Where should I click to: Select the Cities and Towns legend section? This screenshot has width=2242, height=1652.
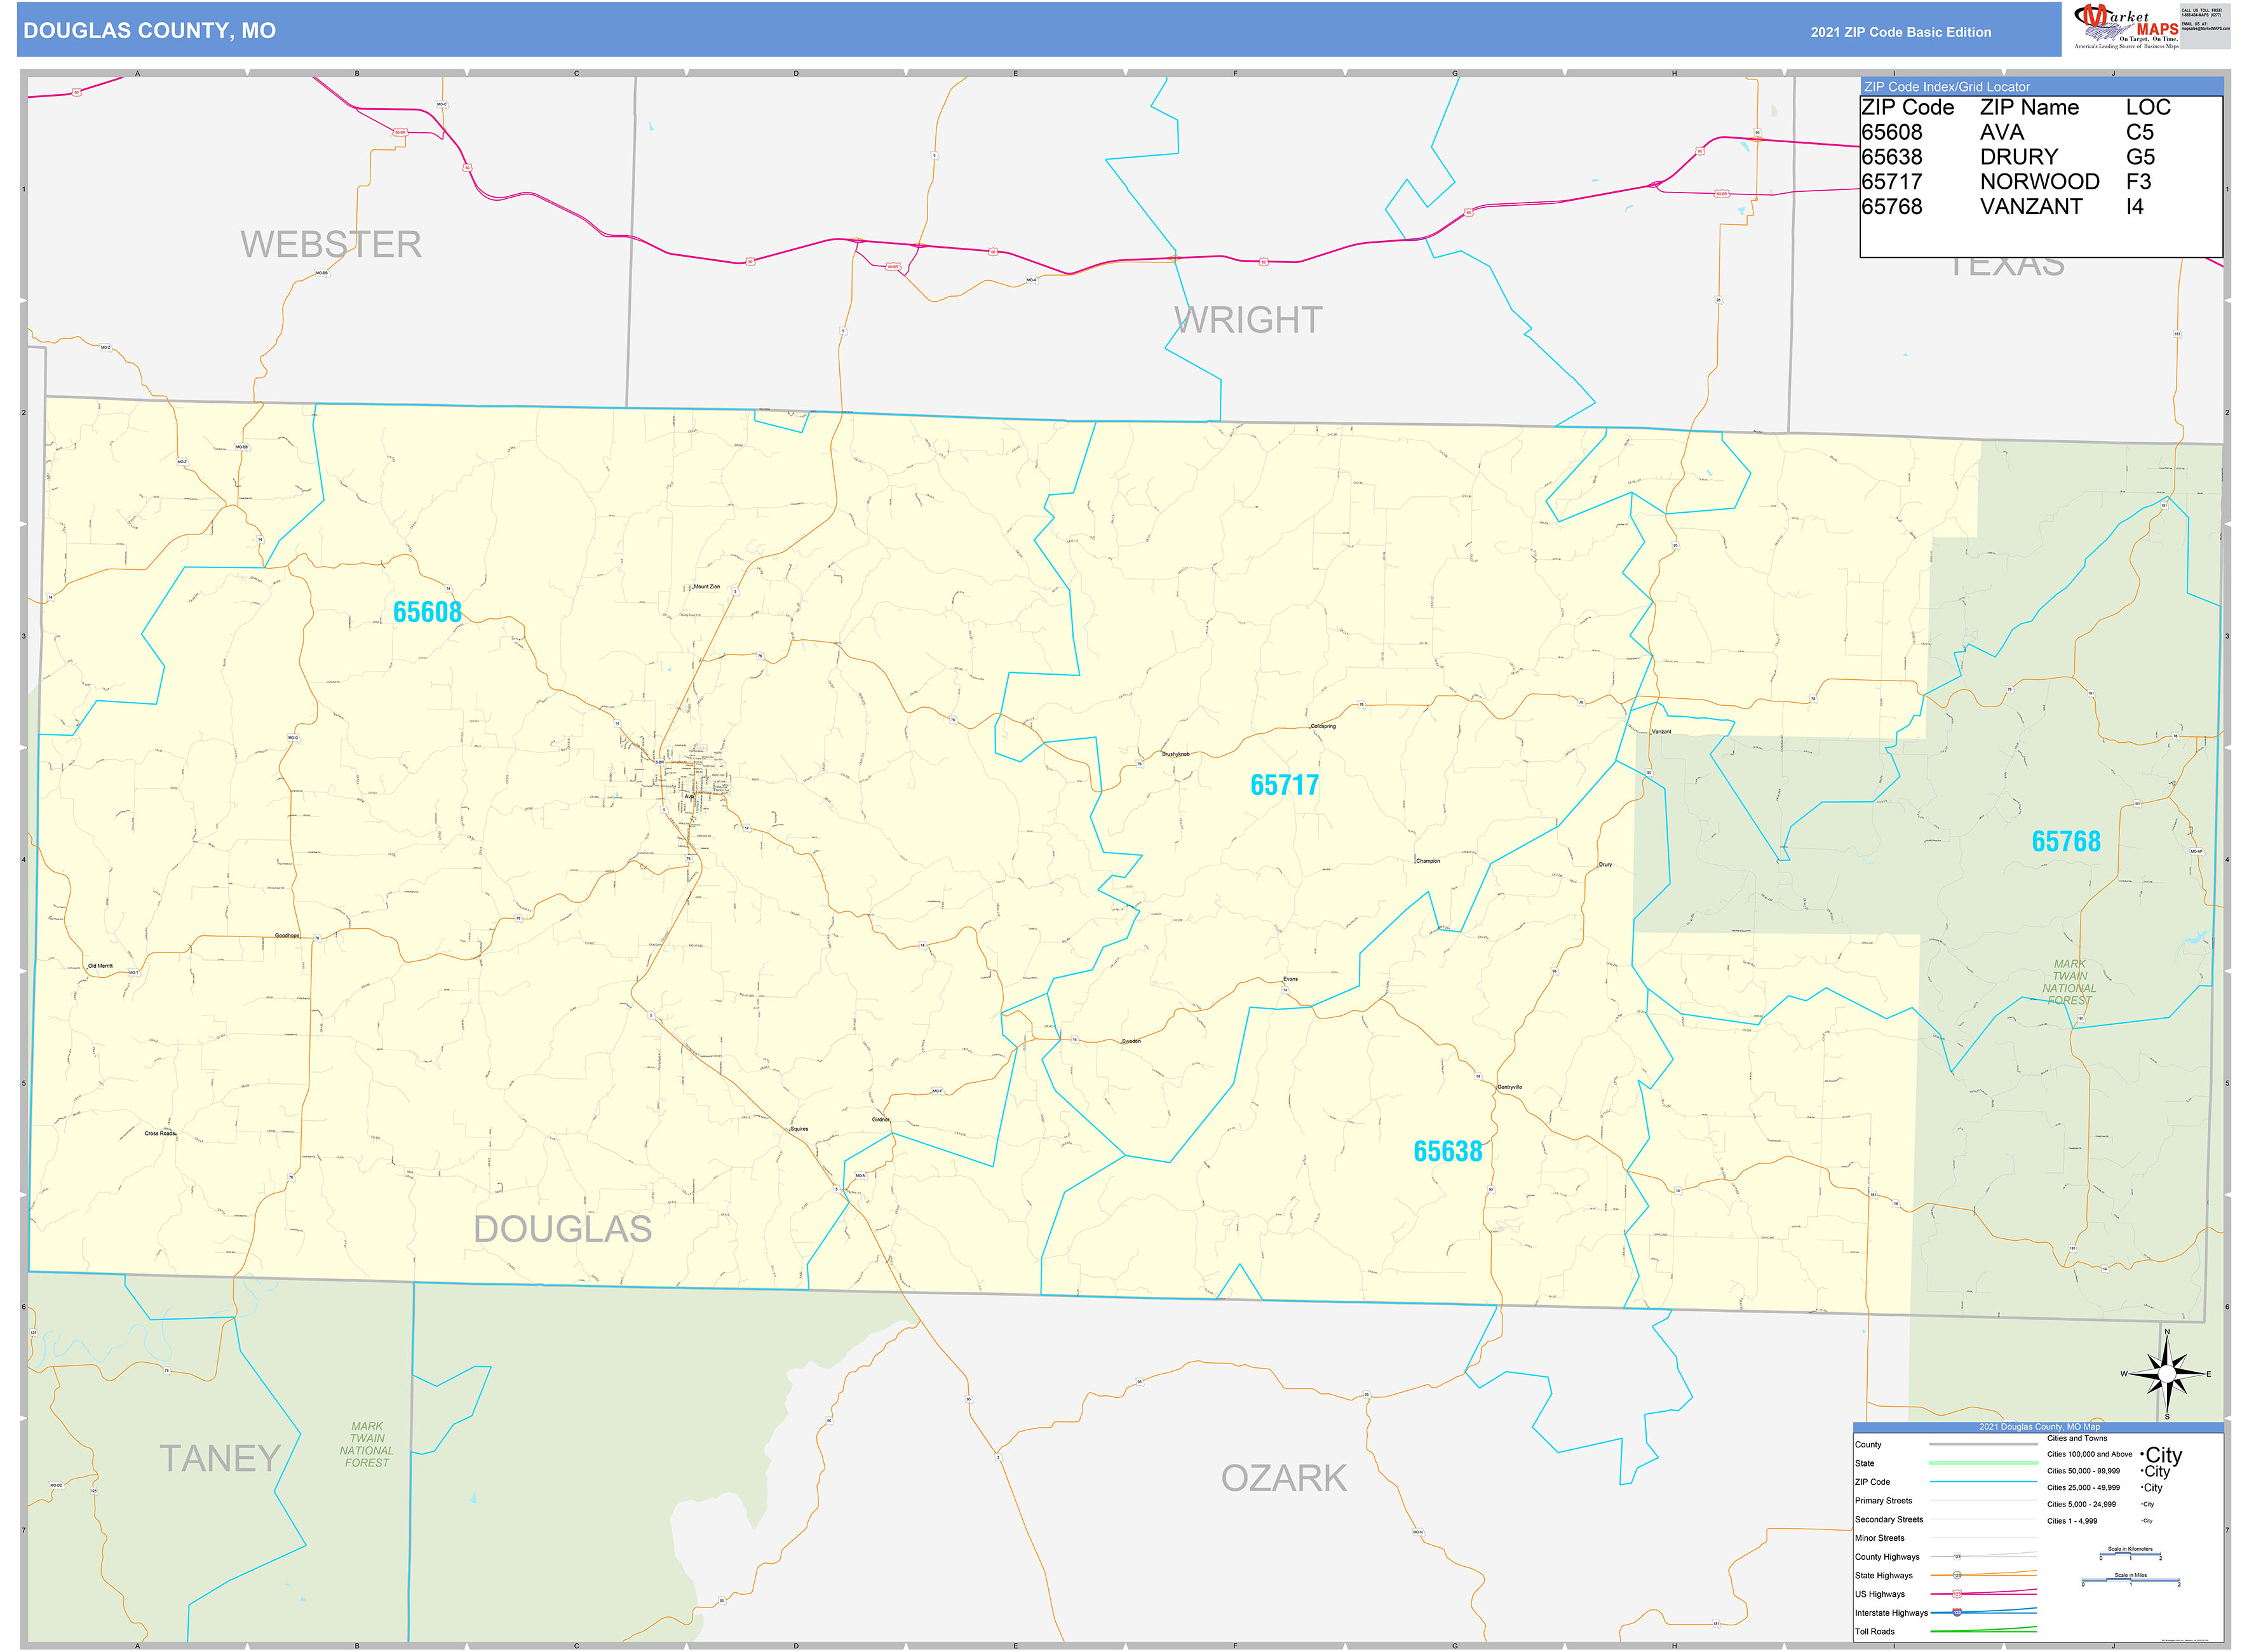pos(2077,1439)
